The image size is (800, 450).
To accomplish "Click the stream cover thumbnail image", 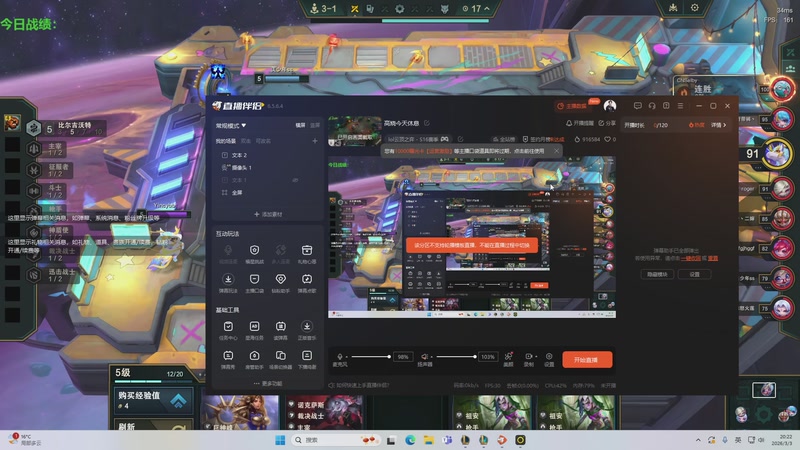I will 355,131.
